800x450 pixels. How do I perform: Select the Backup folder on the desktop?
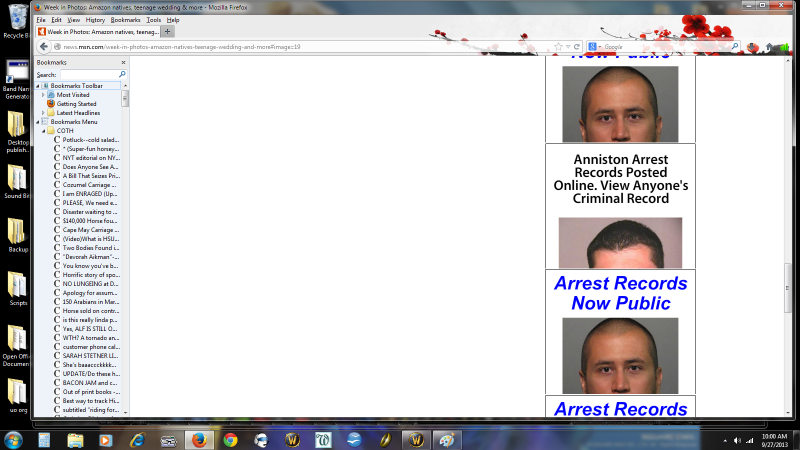tap(17, 235)
